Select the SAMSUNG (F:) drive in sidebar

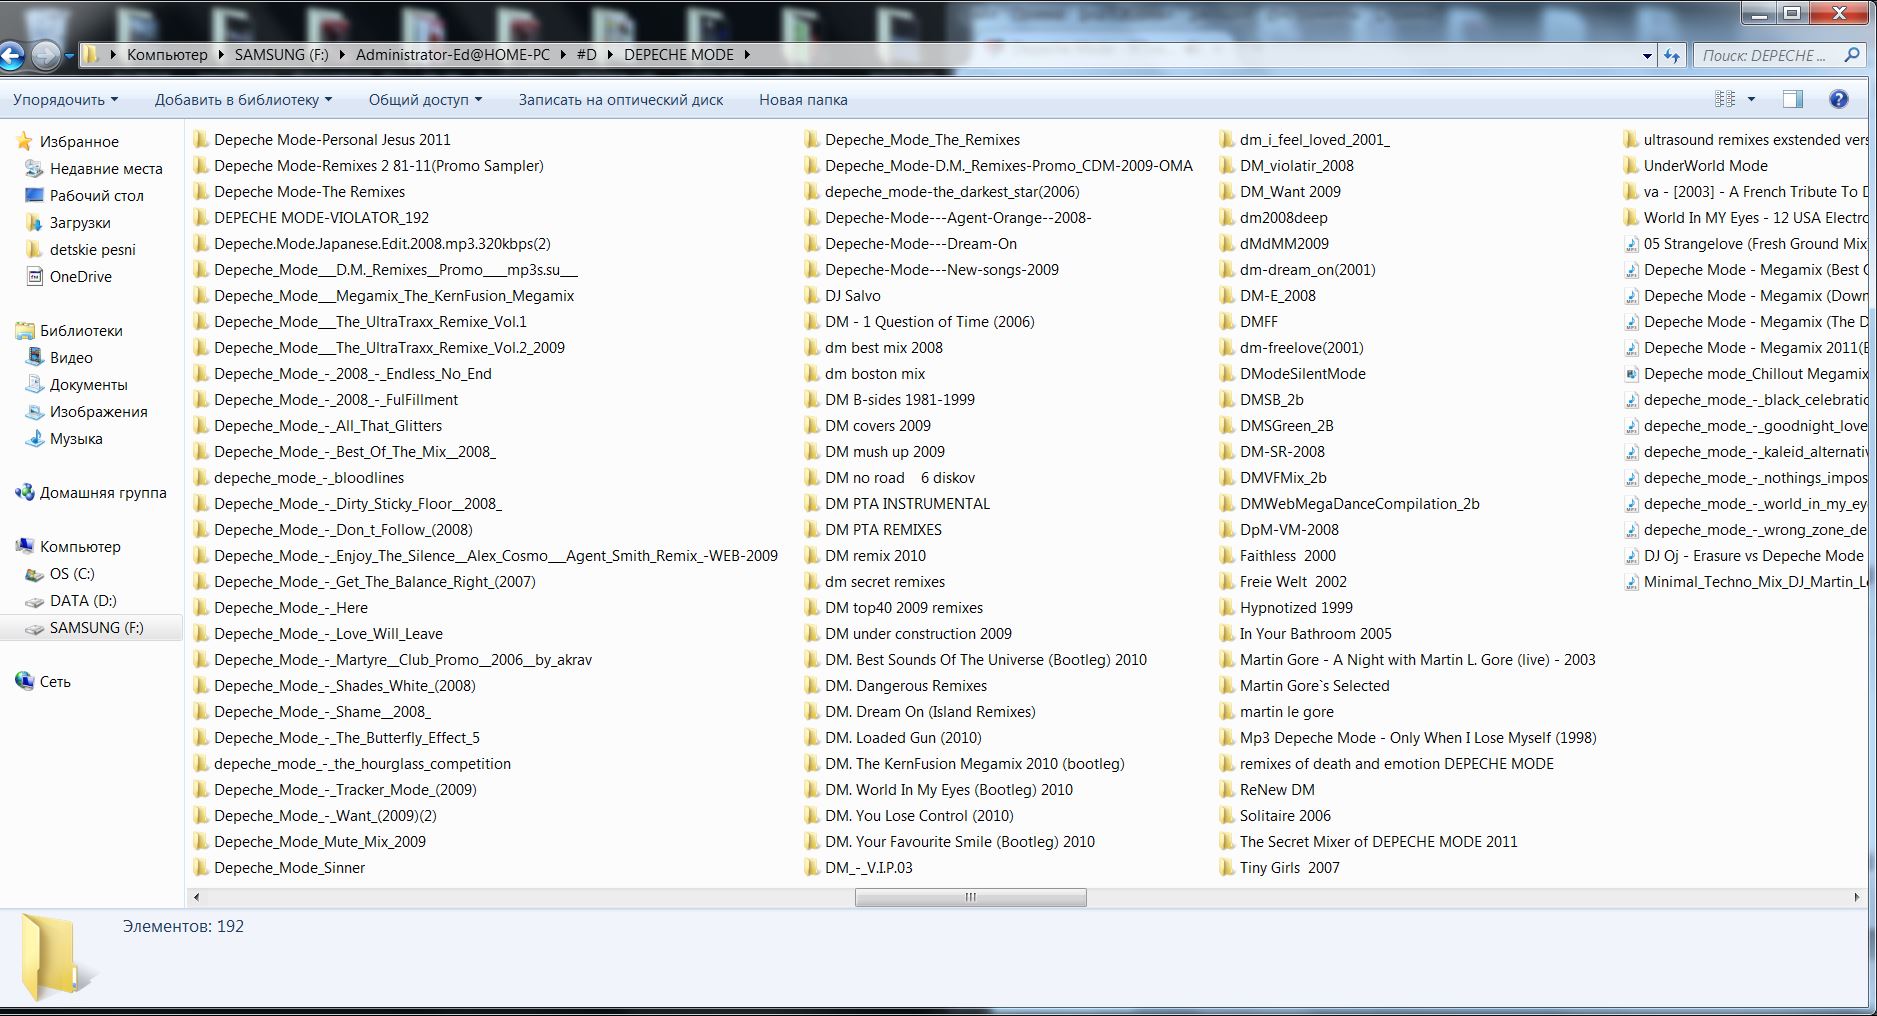(x=97, y=628)
